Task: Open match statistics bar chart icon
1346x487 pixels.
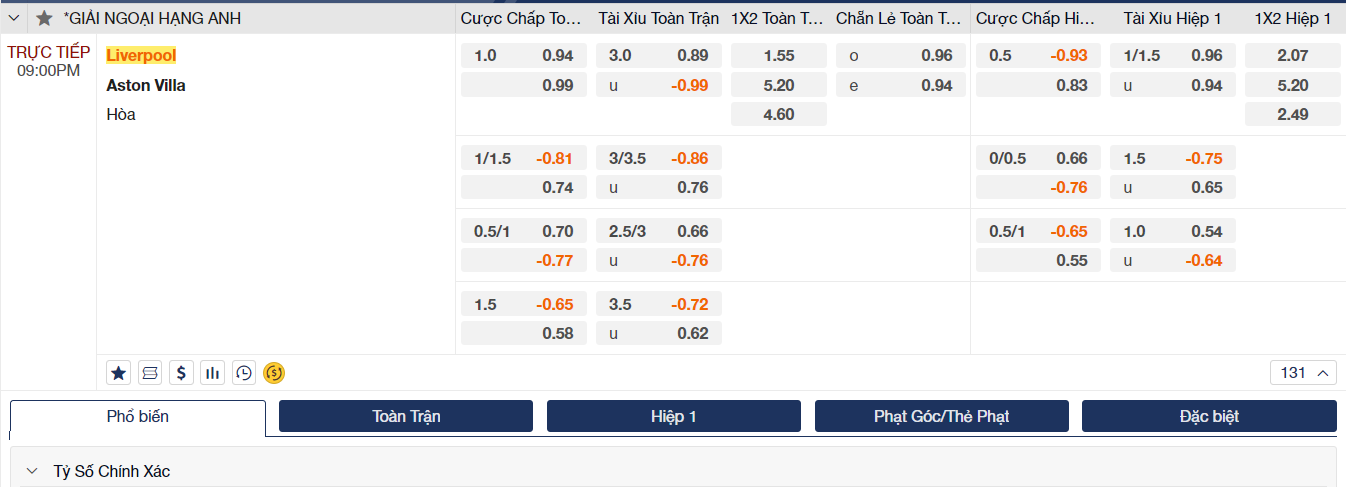Action: click(212, 373)
